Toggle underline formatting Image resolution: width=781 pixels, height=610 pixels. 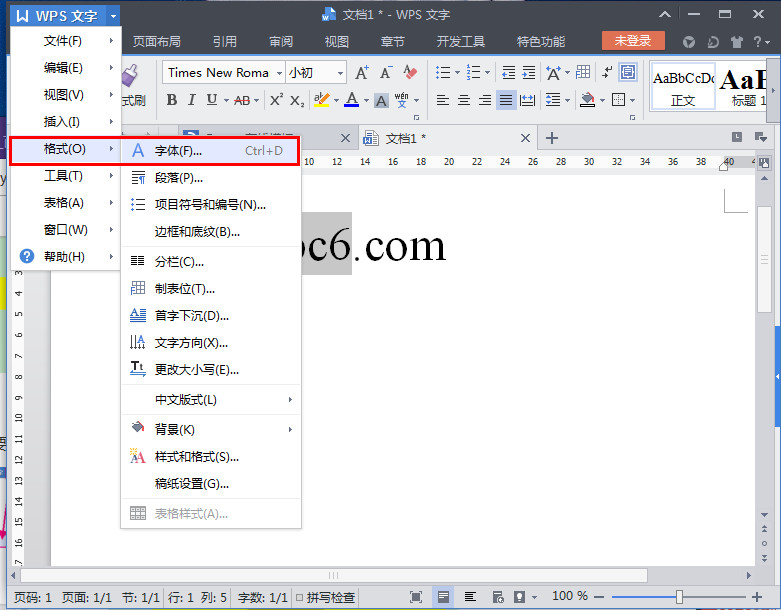coord(211,100)
